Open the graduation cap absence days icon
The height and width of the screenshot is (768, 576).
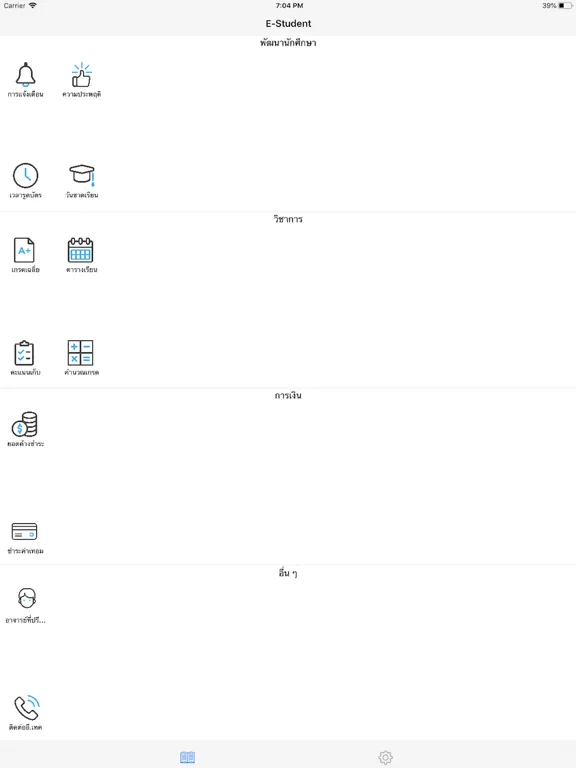[x=81, y=175]
